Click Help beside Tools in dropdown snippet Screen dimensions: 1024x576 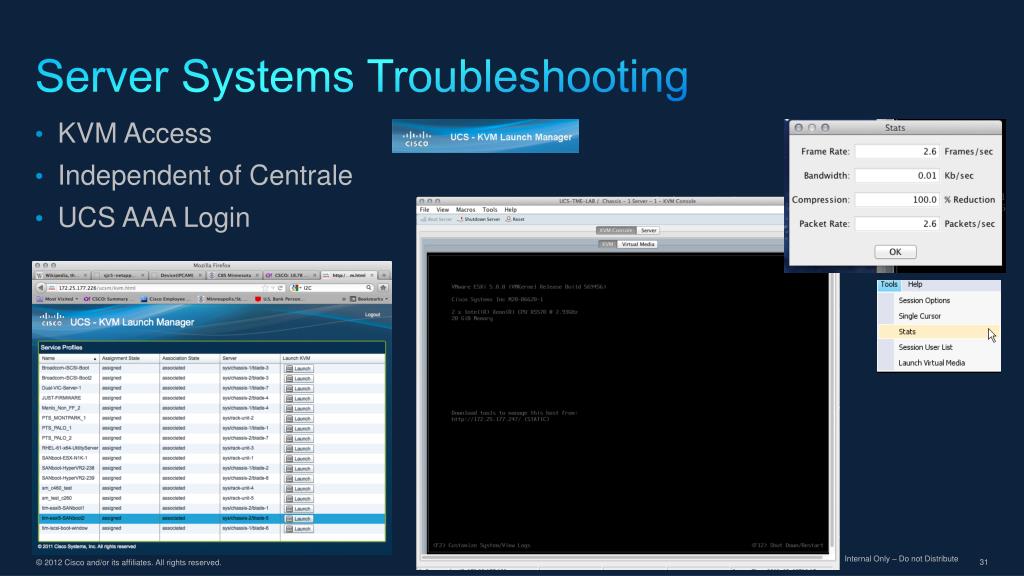[915, 285]
